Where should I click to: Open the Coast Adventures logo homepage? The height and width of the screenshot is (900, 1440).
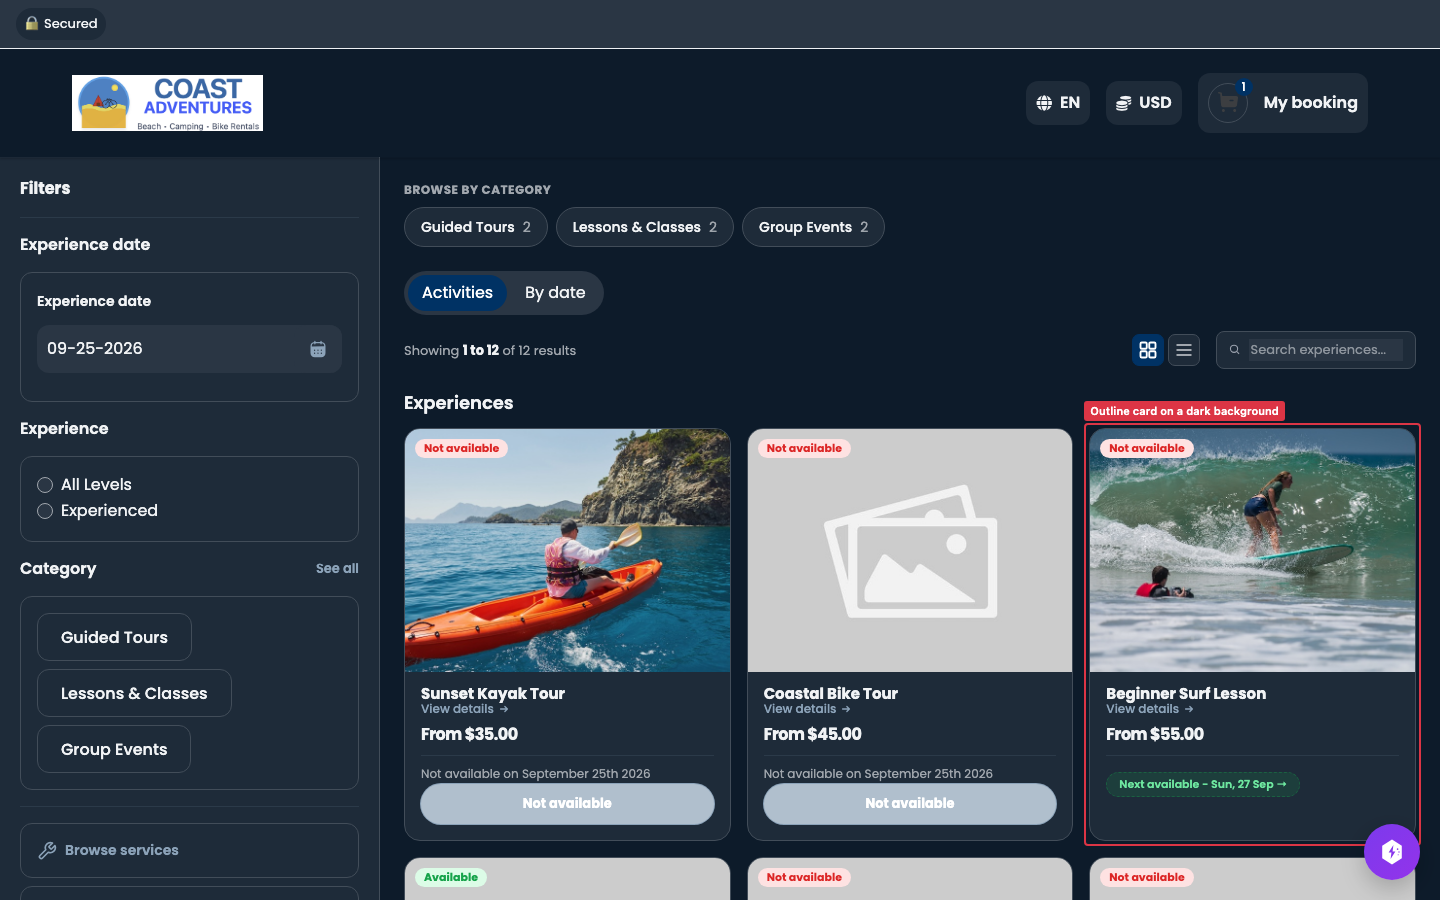click(x=167, y=103)
